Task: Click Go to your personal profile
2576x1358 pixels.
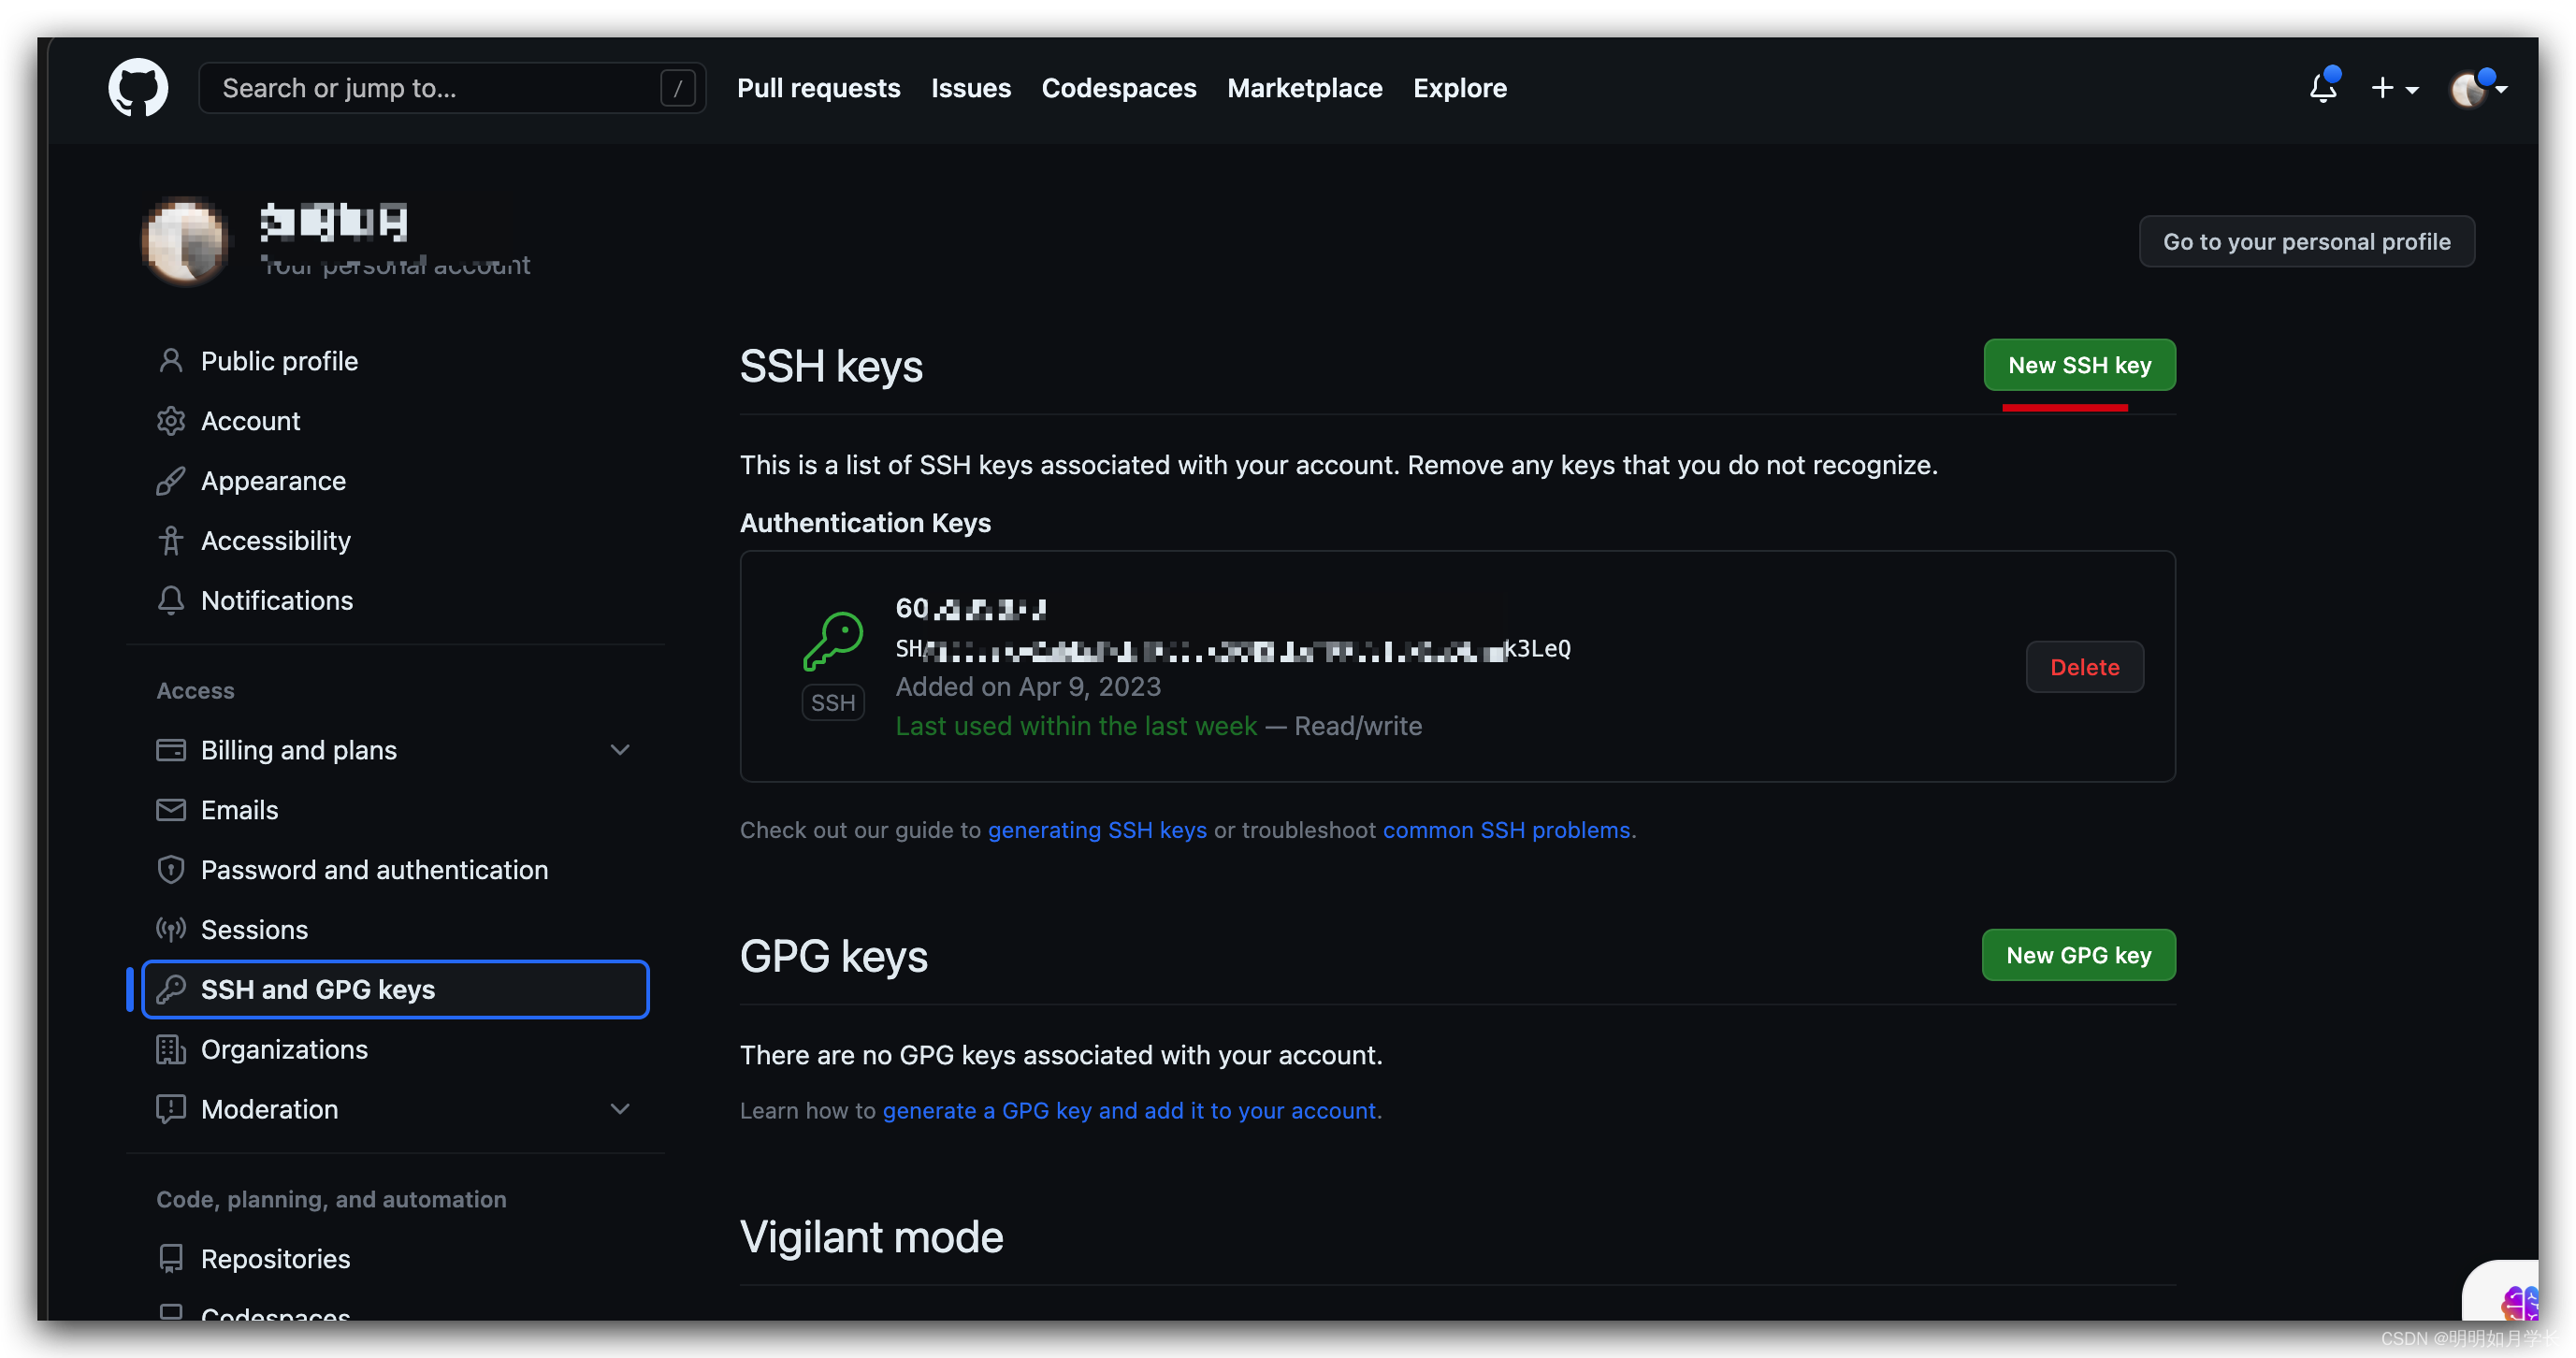Action: coord(2306,241)
